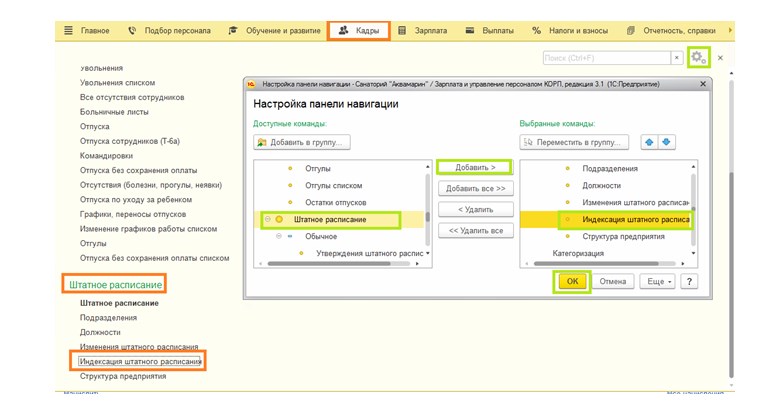The image size is (771, 402).
Task: Open the Еще dropdown menu
Action: [x=657, y=282]
